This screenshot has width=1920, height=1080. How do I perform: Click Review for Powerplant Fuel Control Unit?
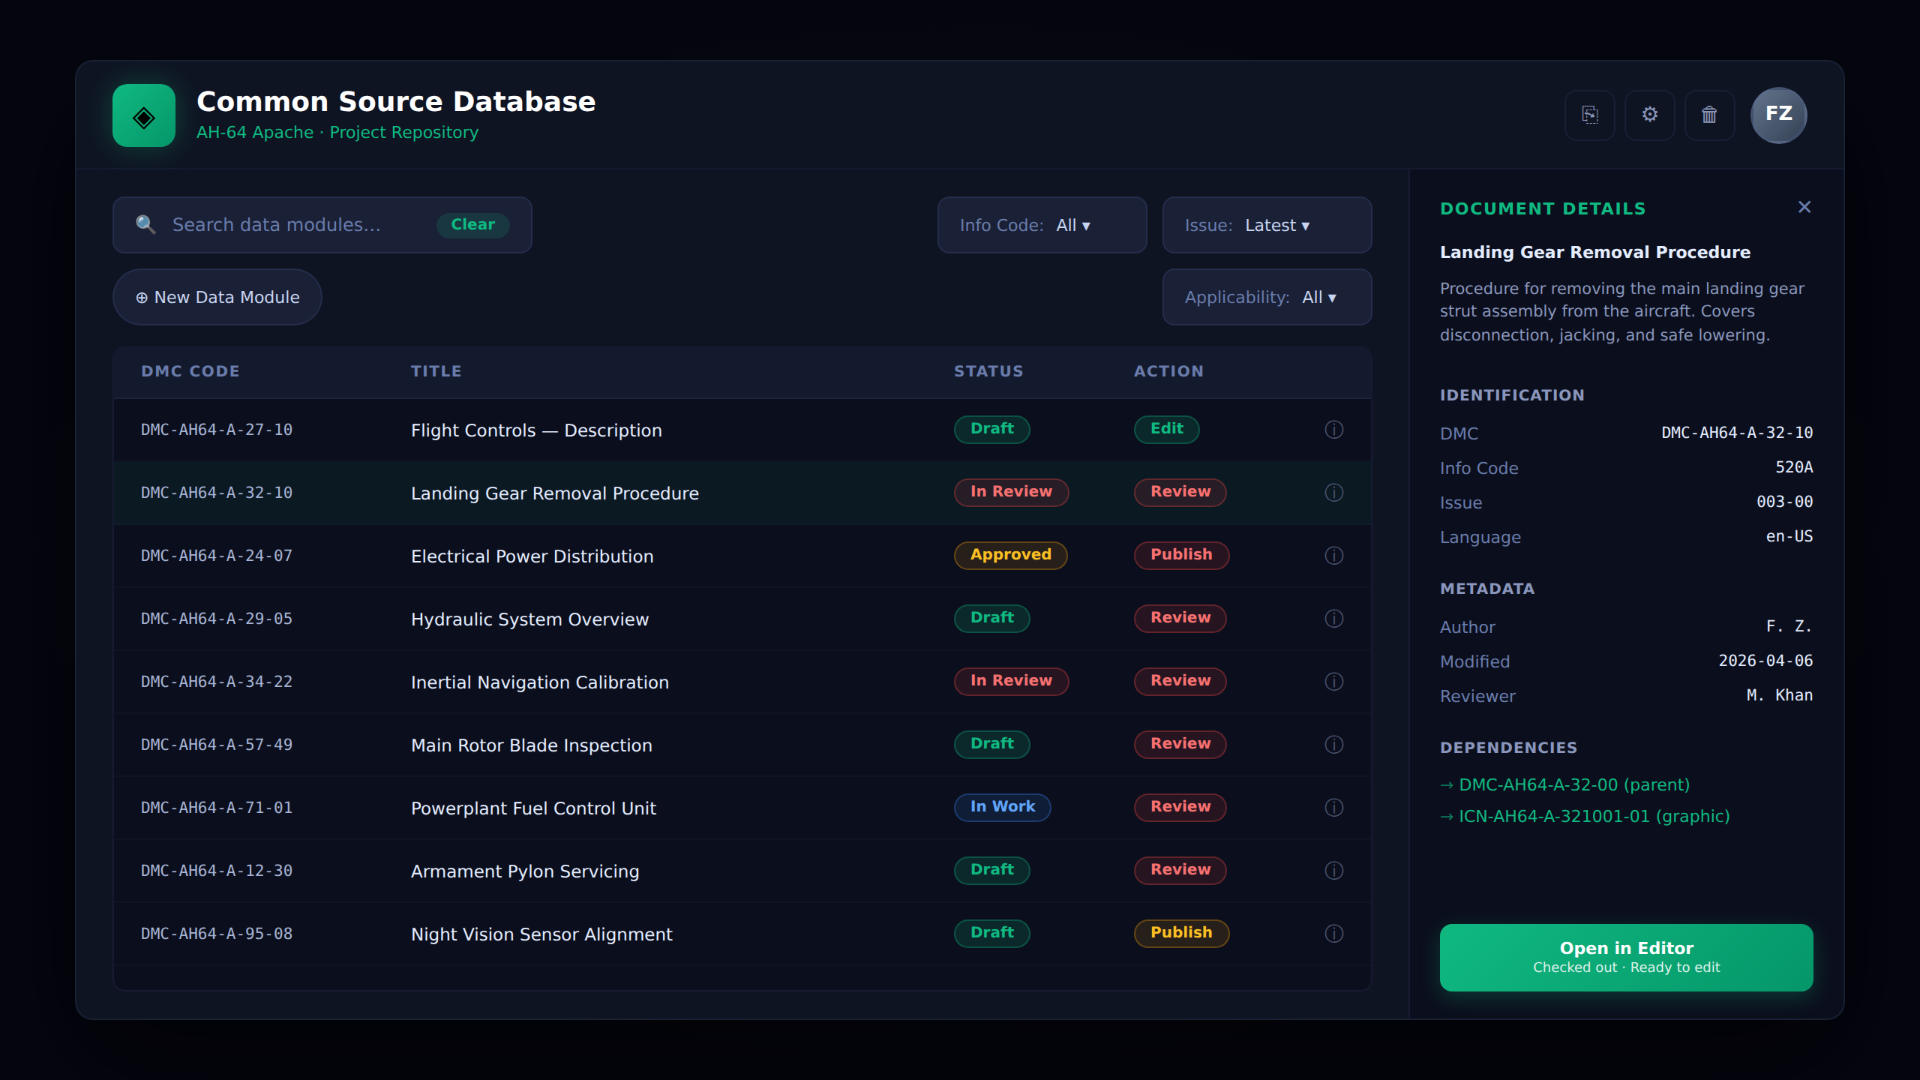point(1180,807)
